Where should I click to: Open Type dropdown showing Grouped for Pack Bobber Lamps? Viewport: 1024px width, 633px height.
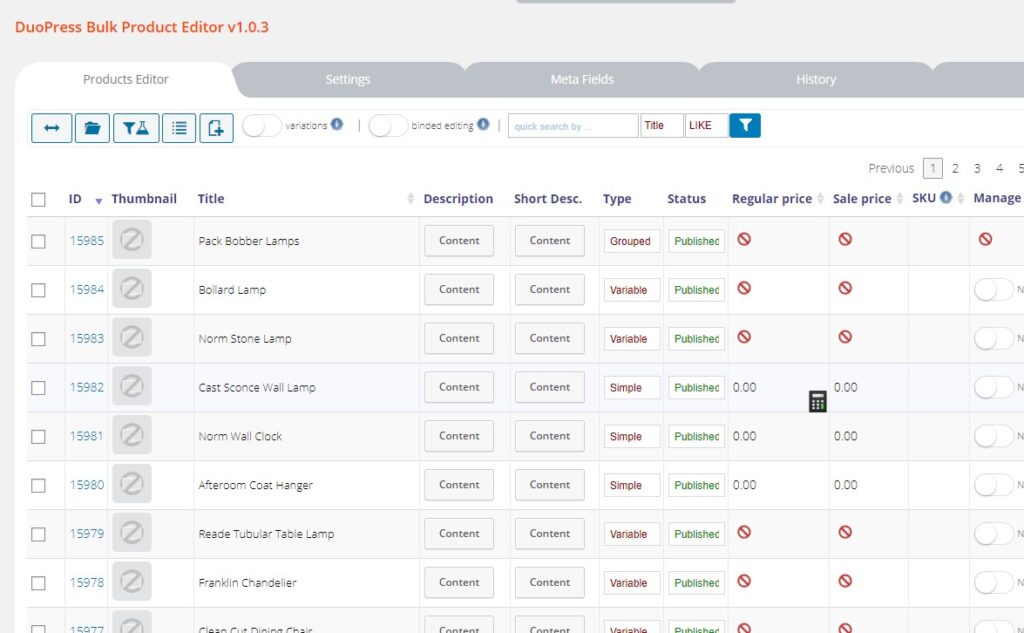(x=632, y=241)
